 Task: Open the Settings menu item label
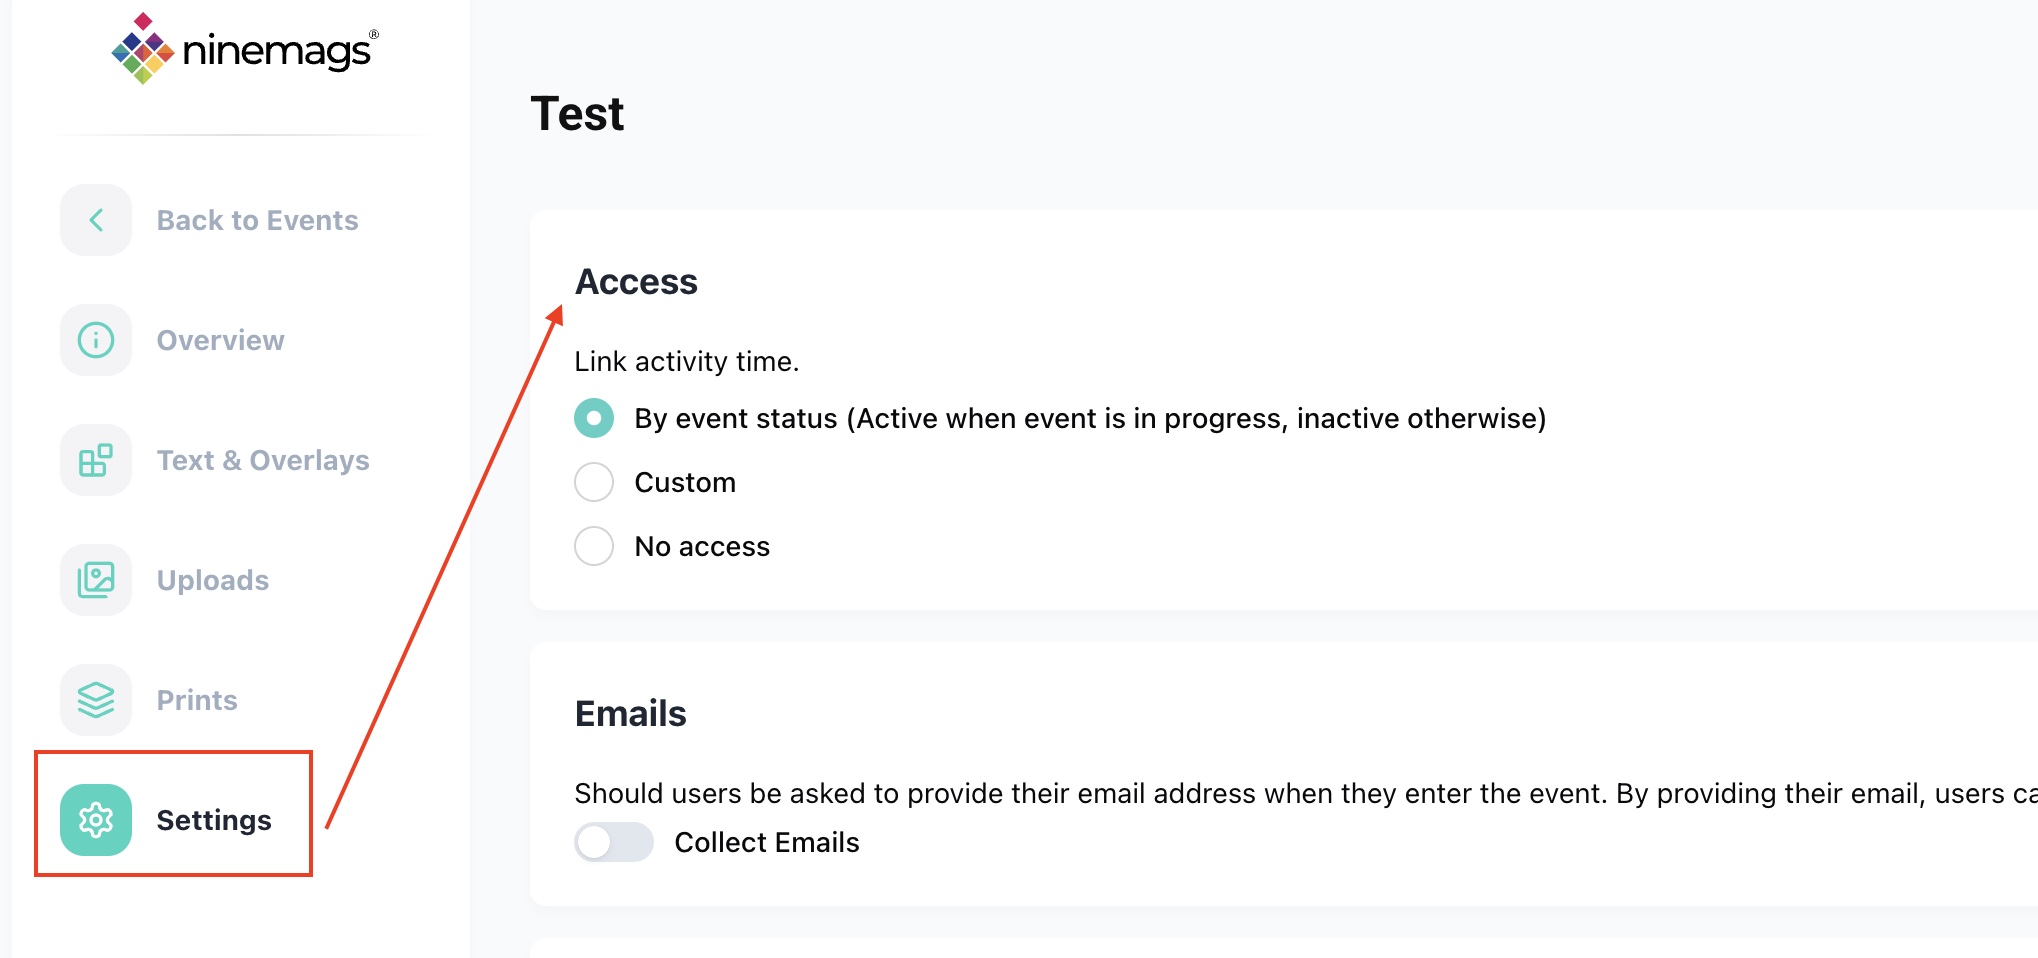(x=214, y=820)
